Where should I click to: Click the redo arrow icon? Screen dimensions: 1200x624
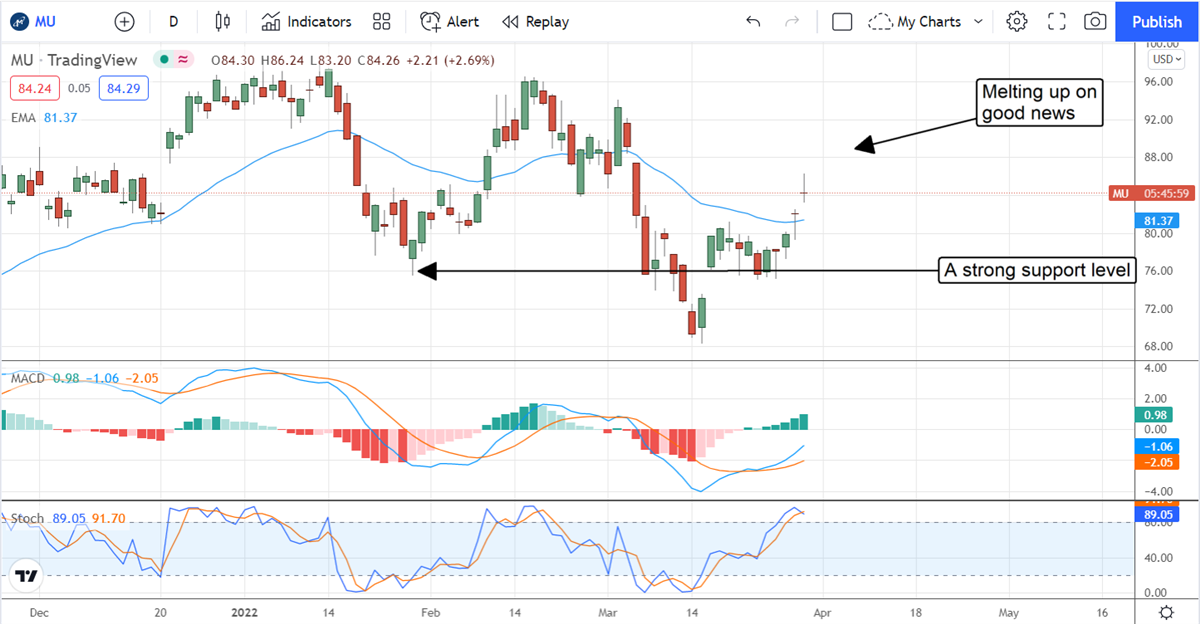tap(792, 21)
